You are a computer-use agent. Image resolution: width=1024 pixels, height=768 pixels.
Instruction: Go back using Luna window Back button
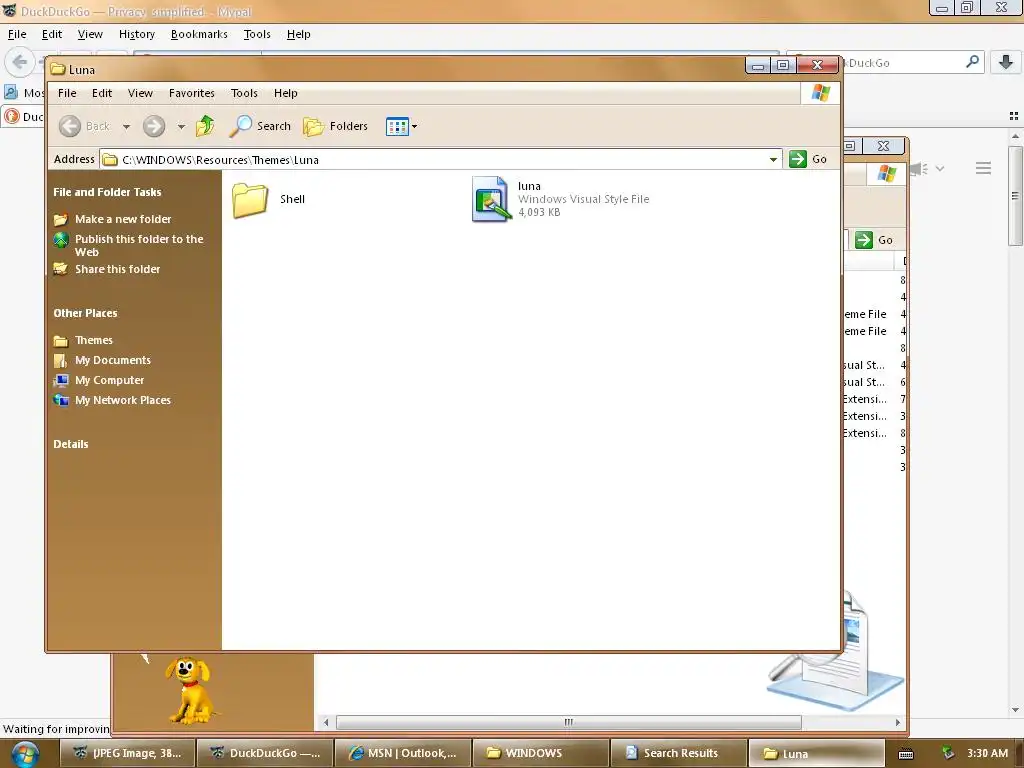(84, 126)
